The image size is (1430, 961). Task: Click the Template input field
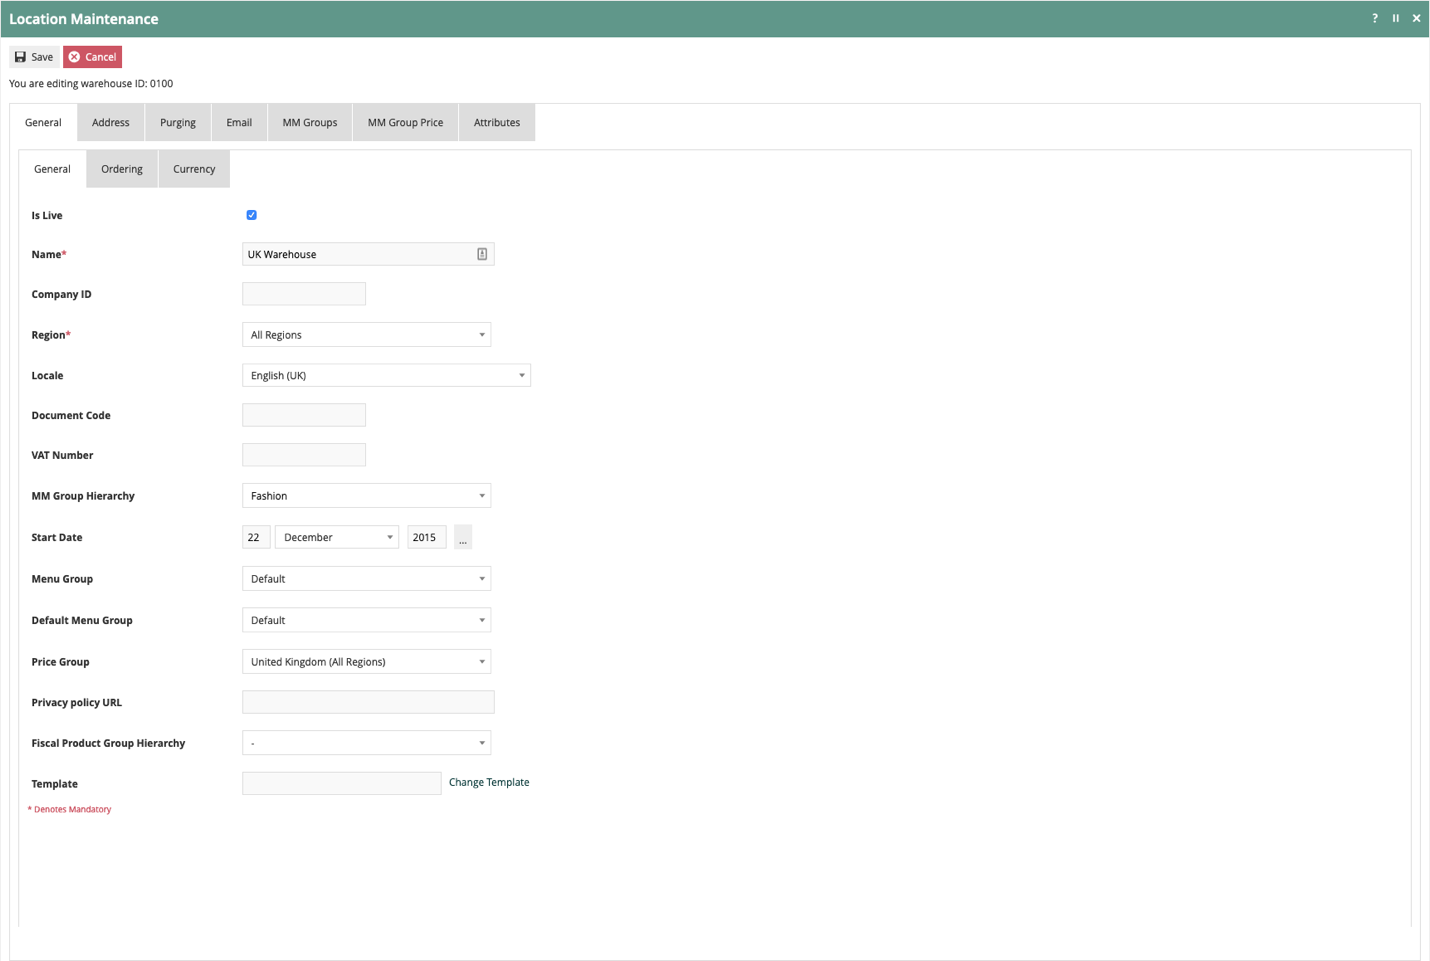pos(342,783)
